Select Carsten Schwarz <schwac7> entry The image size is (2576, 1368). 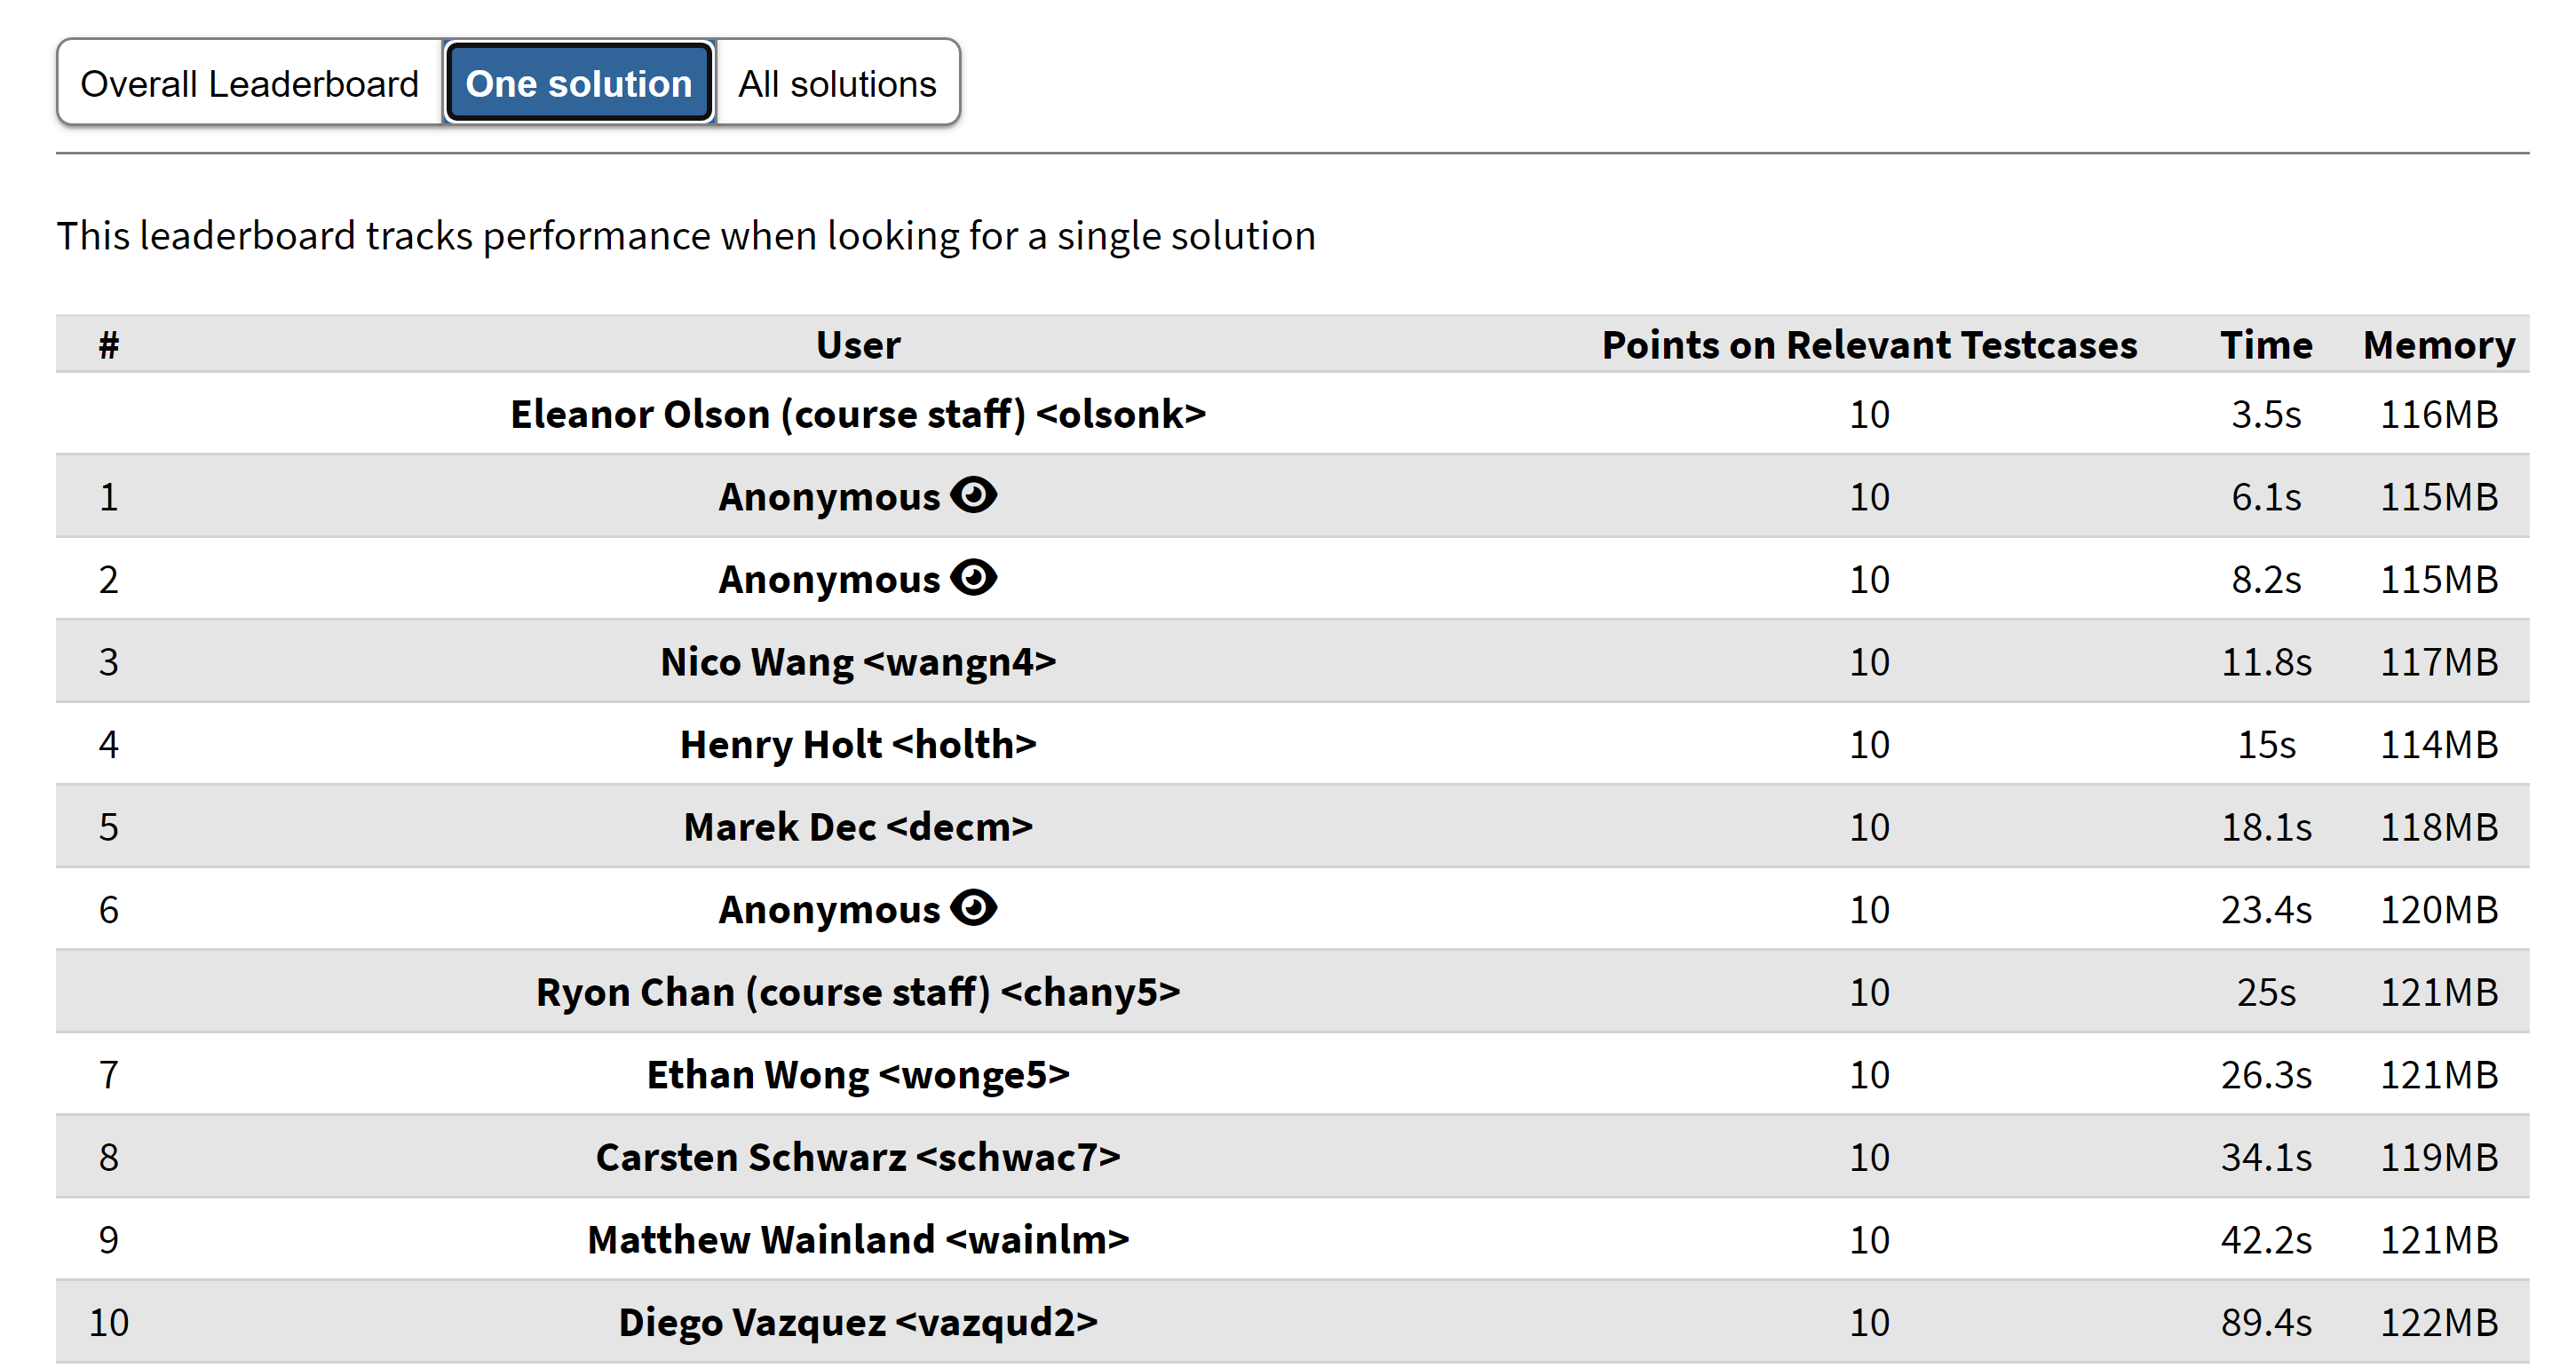pos(858,1157)
